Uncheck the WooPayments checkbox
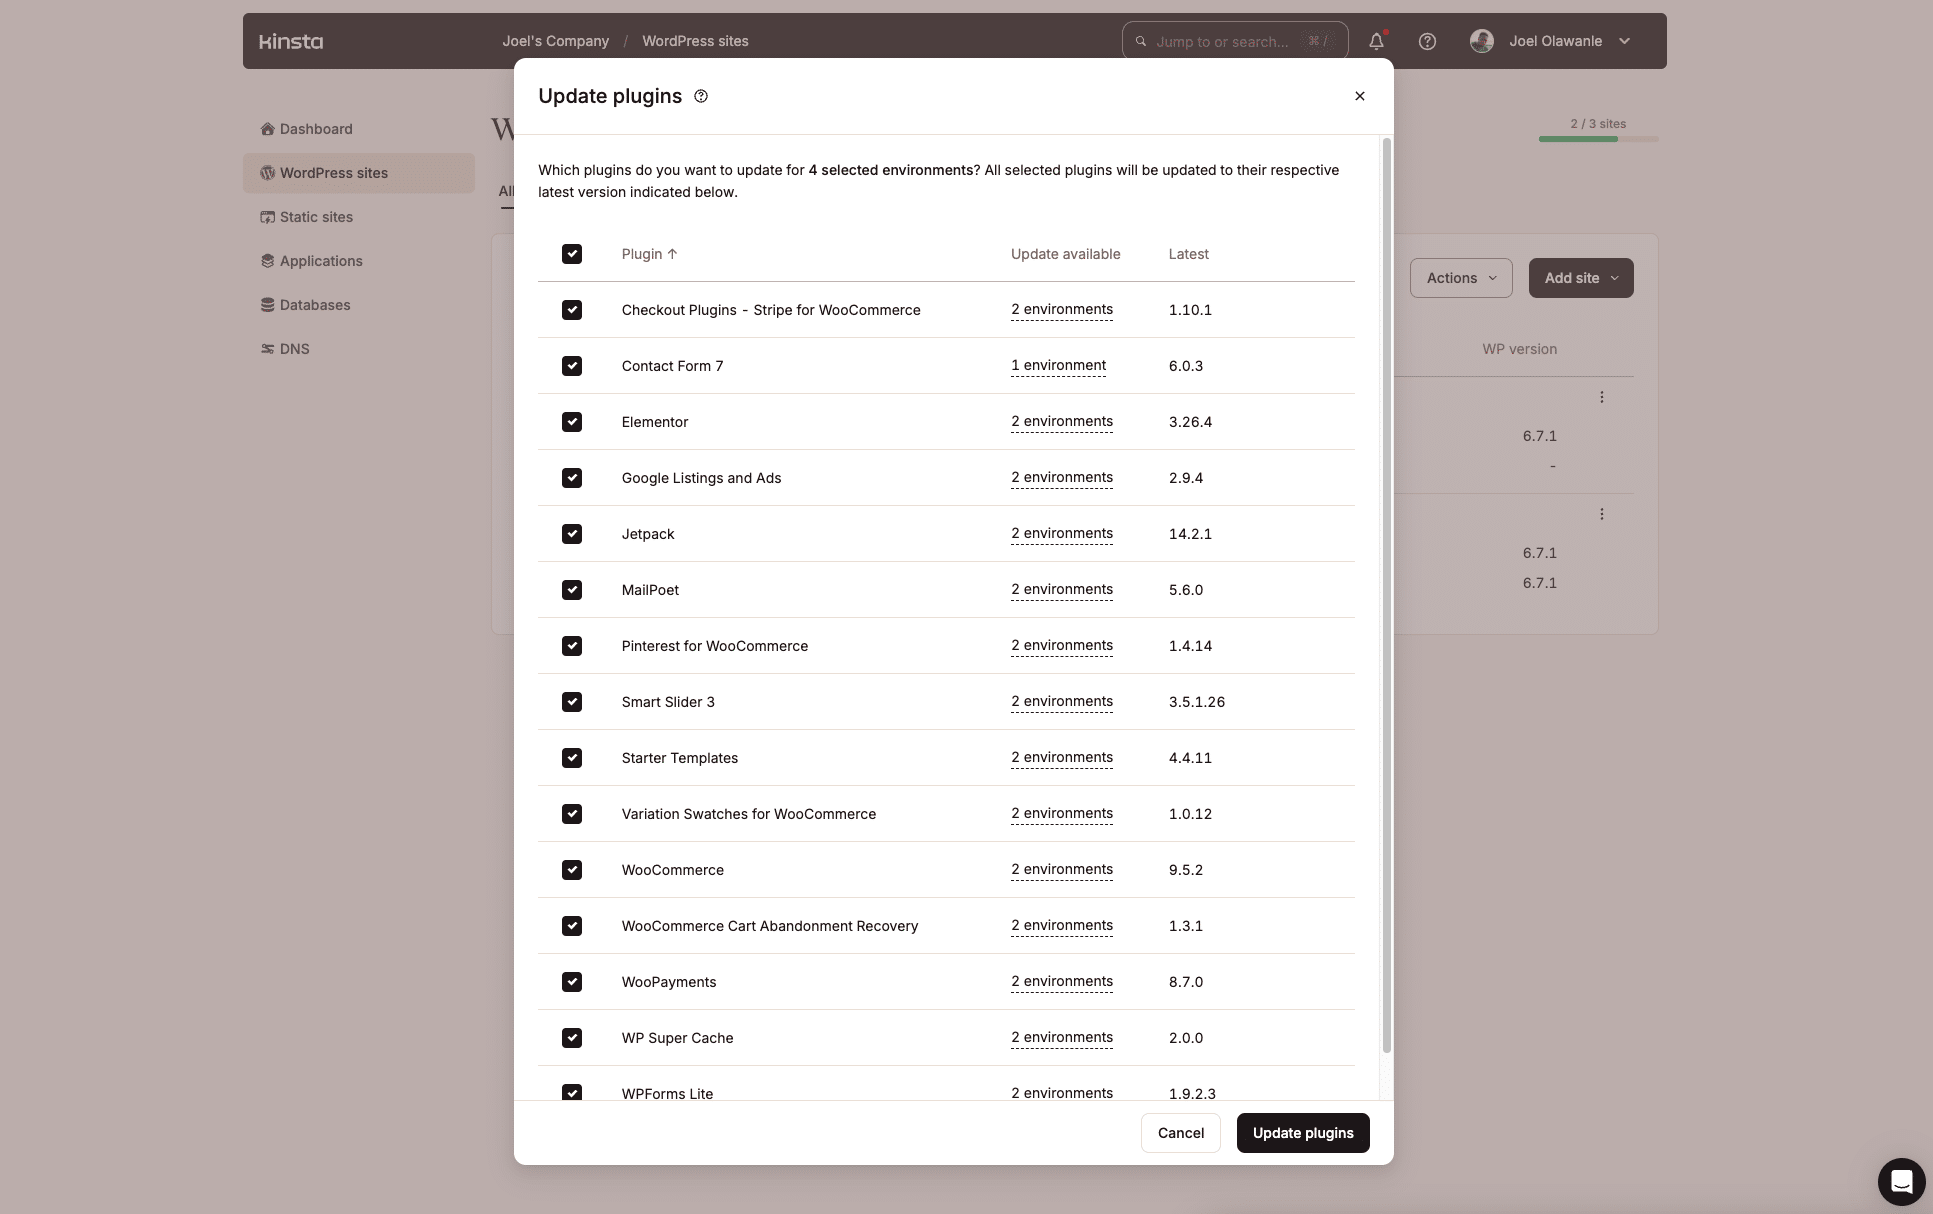1933x1214 pixels. 572,982
